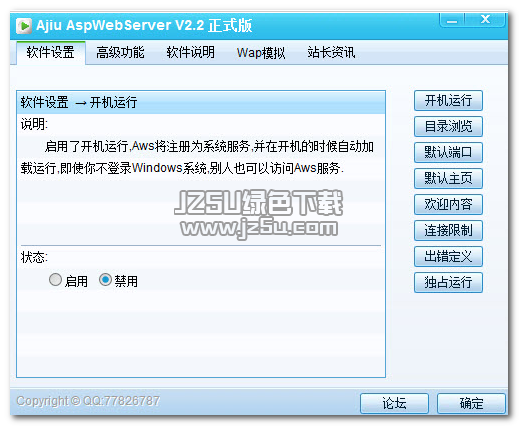The width and height of the screenshot is (519, 426).
Task: Click the 软件设置 → 开机运行 panel header
Action: (201, 102)
